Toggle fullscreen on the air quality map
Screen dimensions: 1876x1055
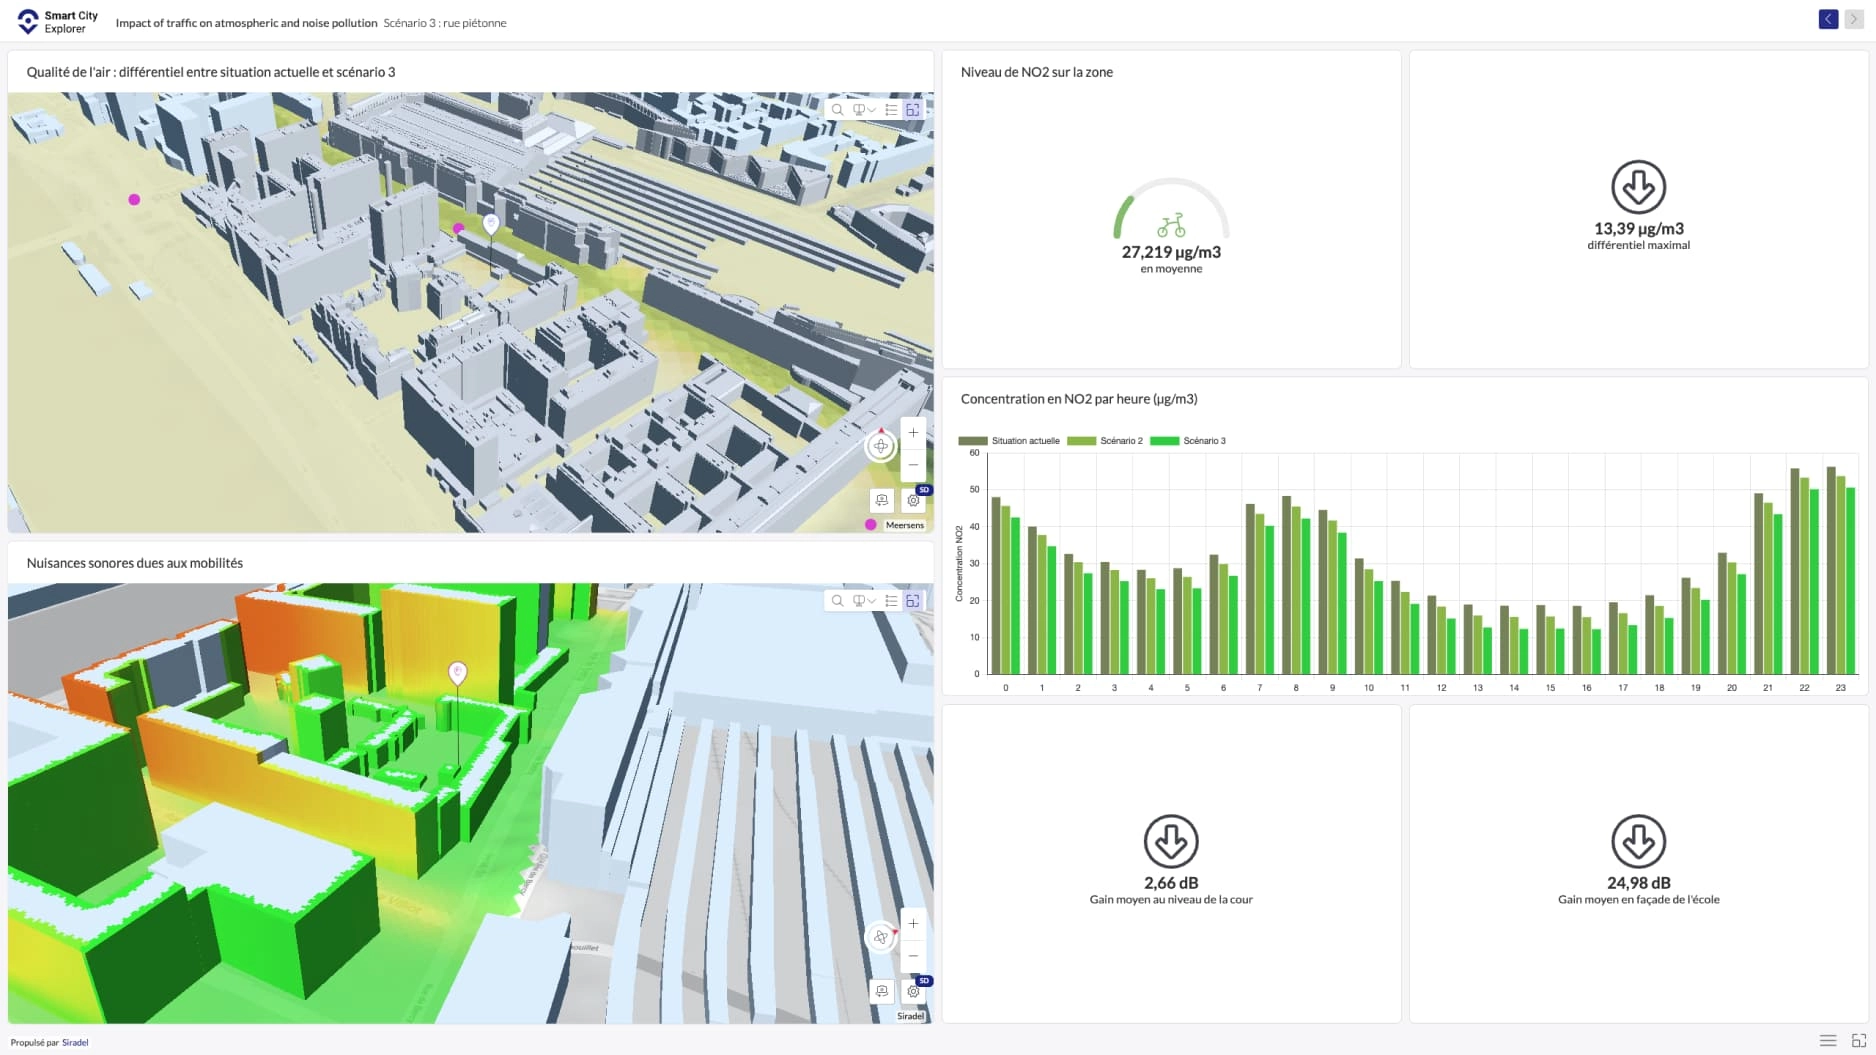pos(913,110)
